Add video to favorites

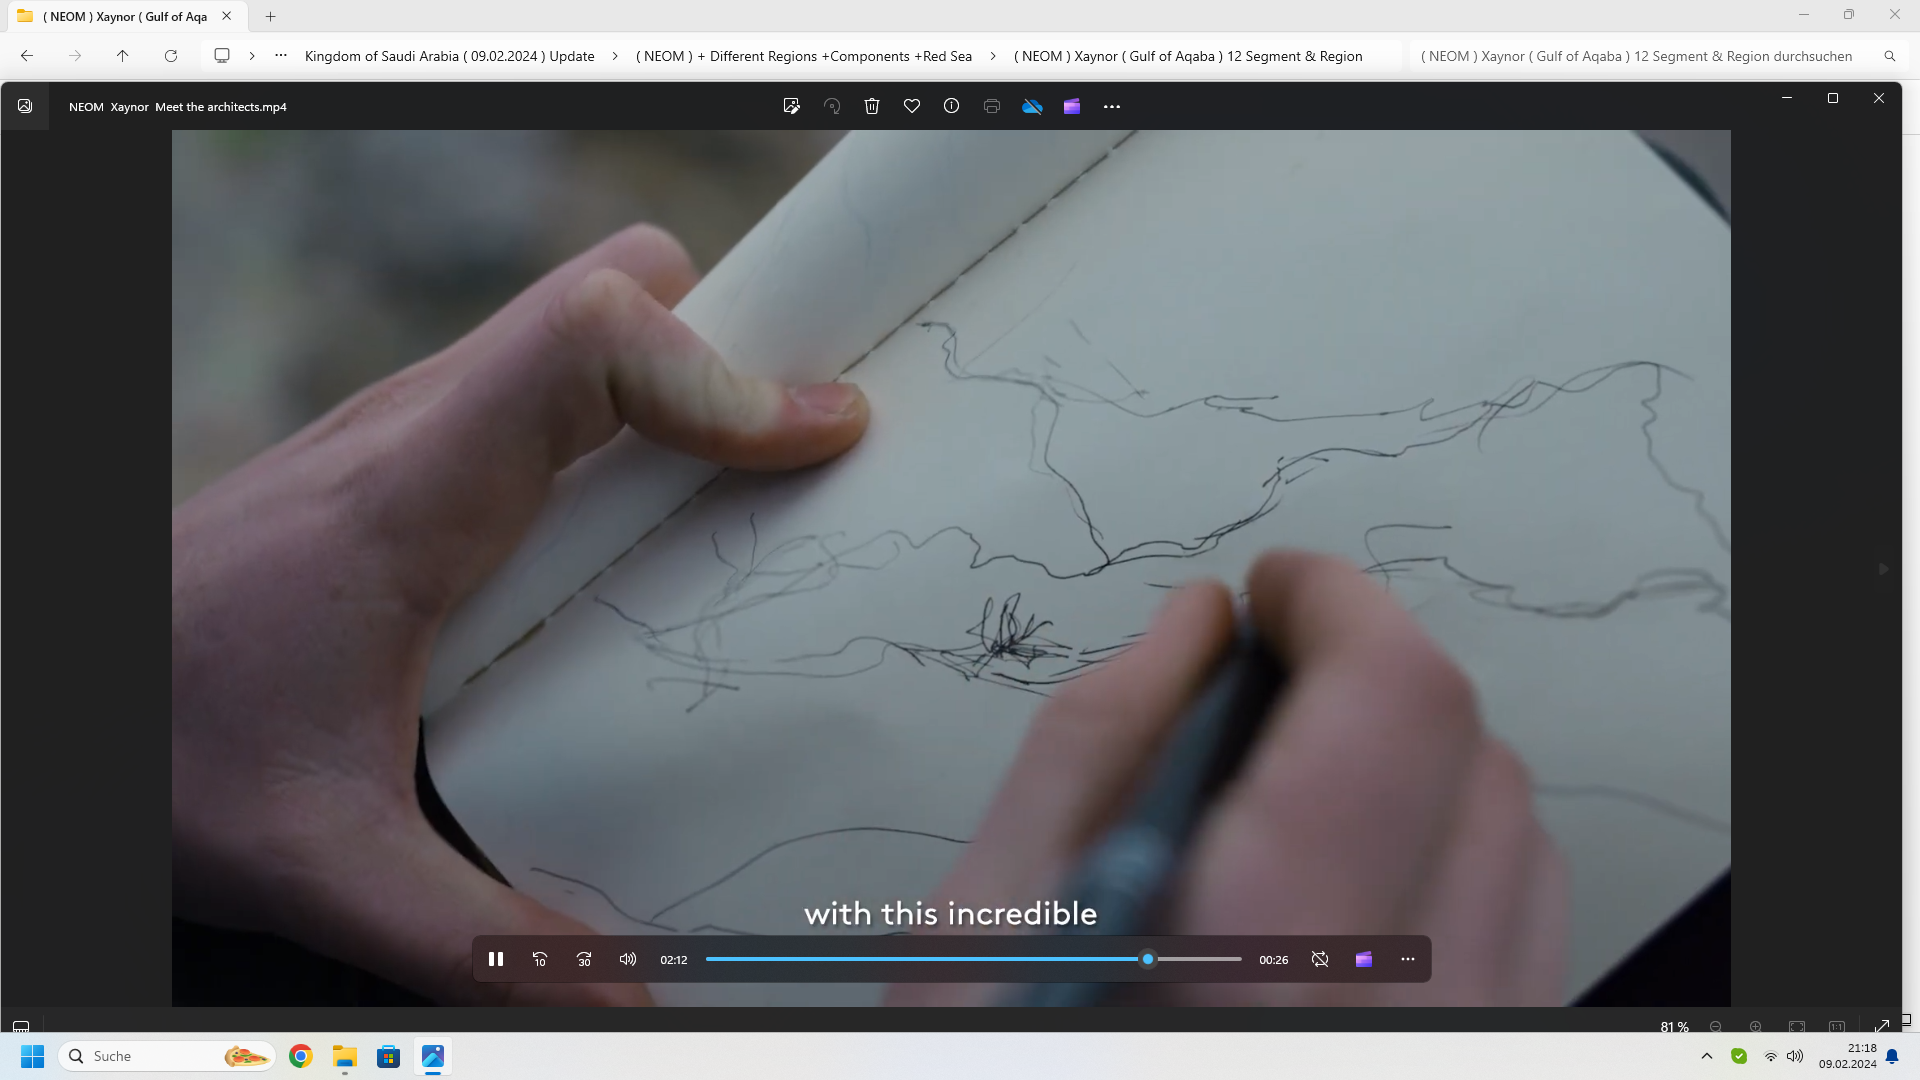912,106
